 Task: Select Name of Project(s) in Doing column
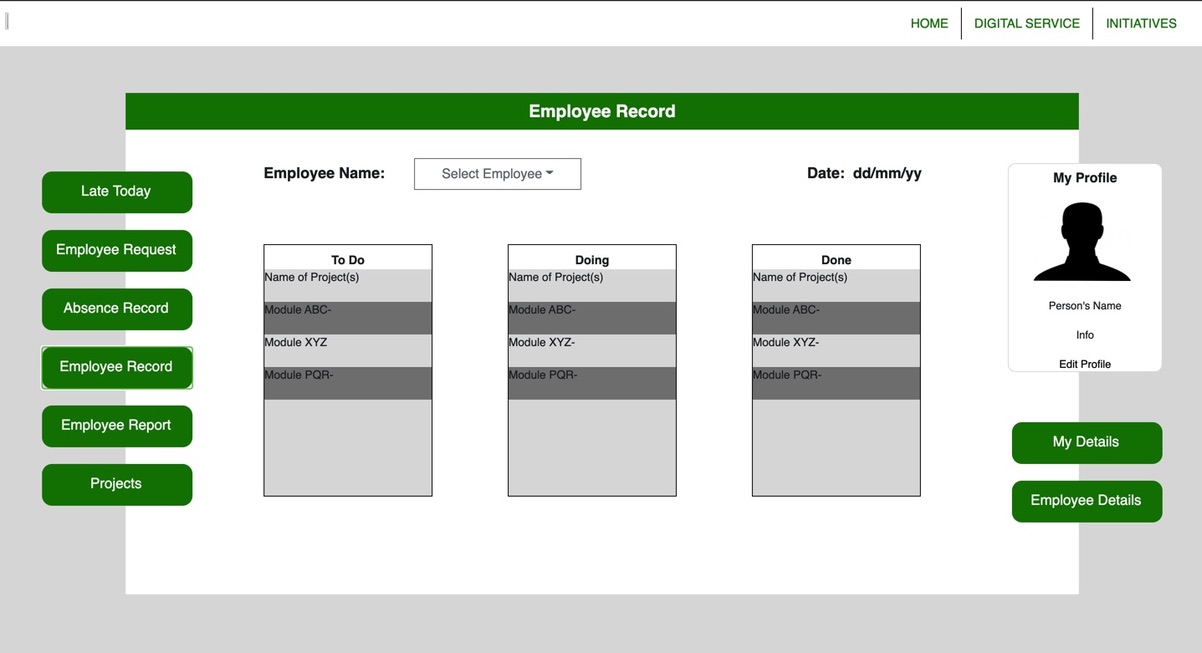pyautogui.click(x=592, y=285)
